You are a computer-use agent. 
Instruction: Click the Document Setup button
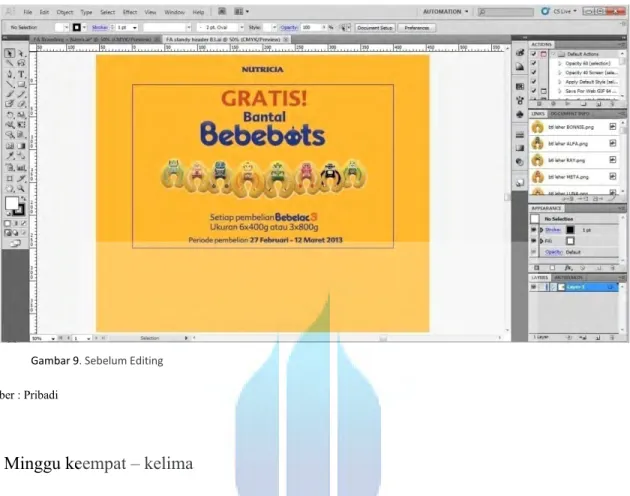point(374,28)
